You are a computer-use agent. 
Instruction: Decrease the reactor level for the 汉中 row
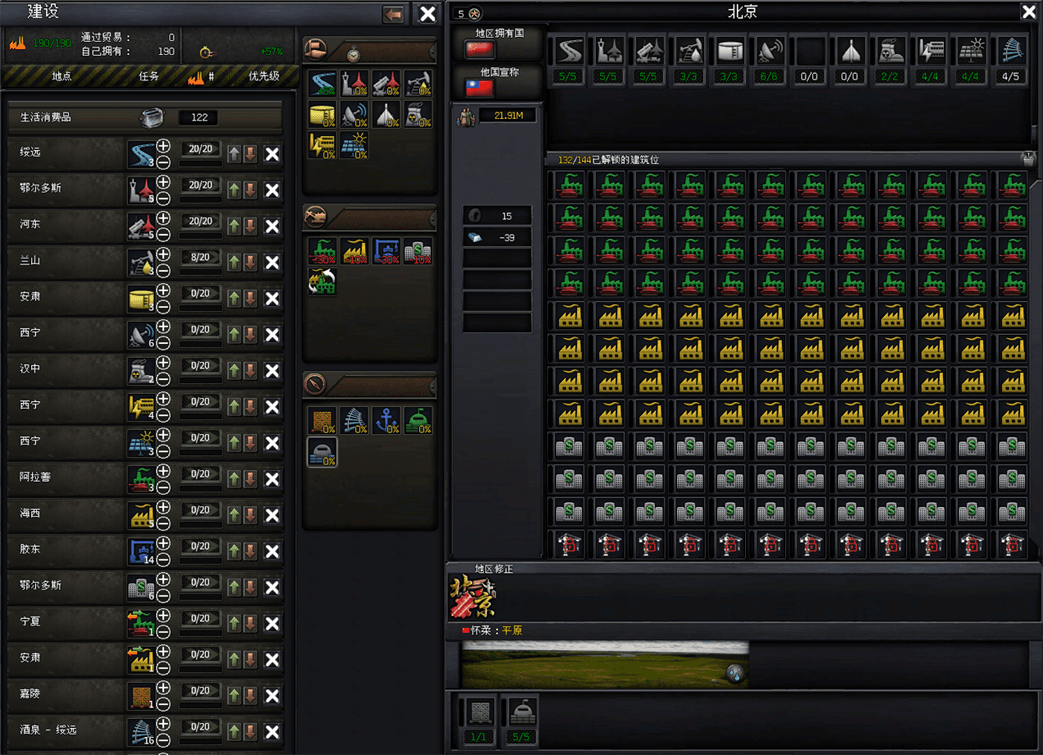(164, 378)
